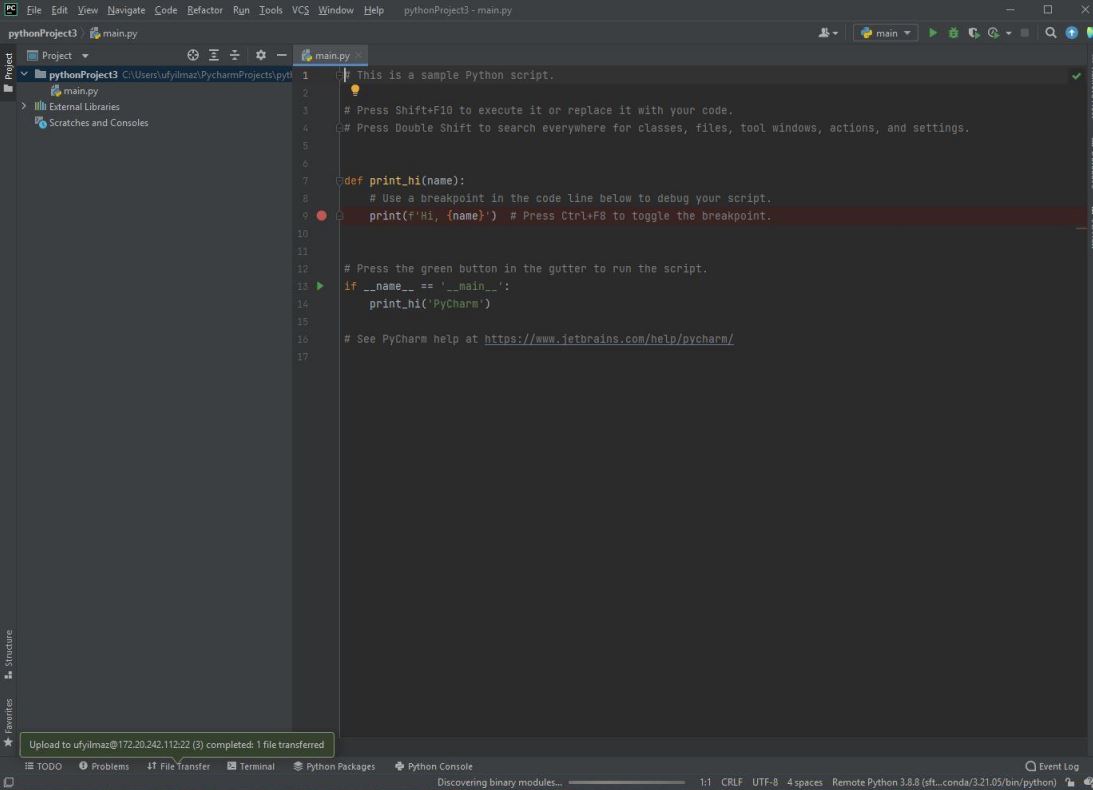Run the main configuration
Image resolution: width=1093 pixels, height=790 pixels.
933,32
